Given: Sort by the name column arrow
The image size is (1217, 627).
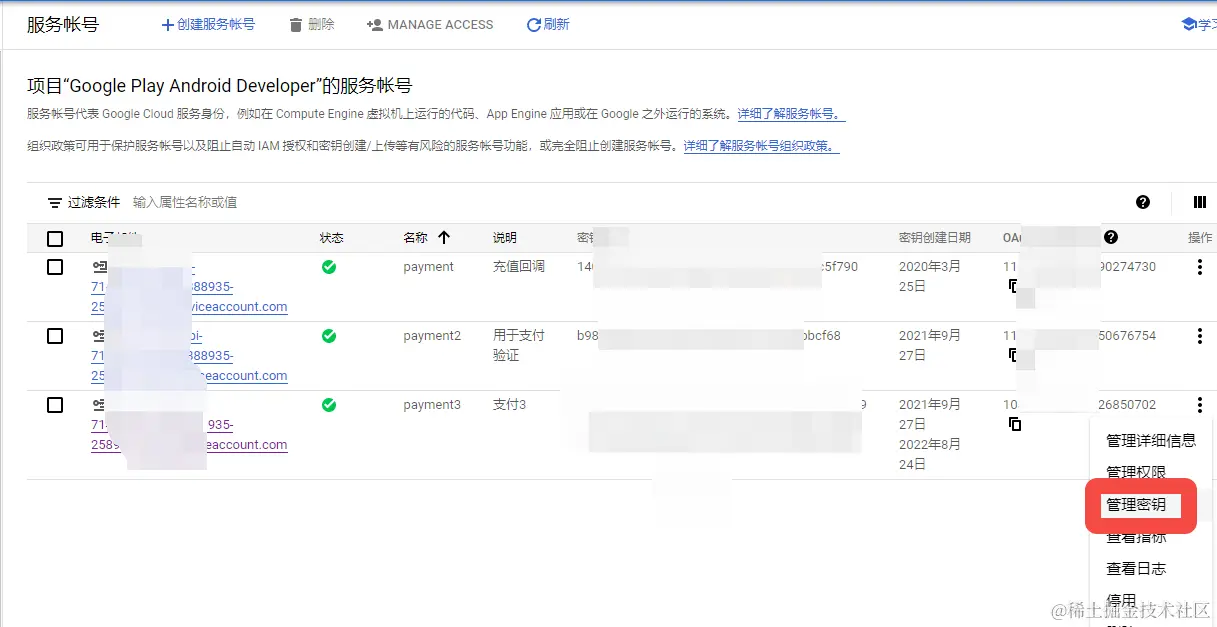Looking at the screenshot, I should pos(444,238).
